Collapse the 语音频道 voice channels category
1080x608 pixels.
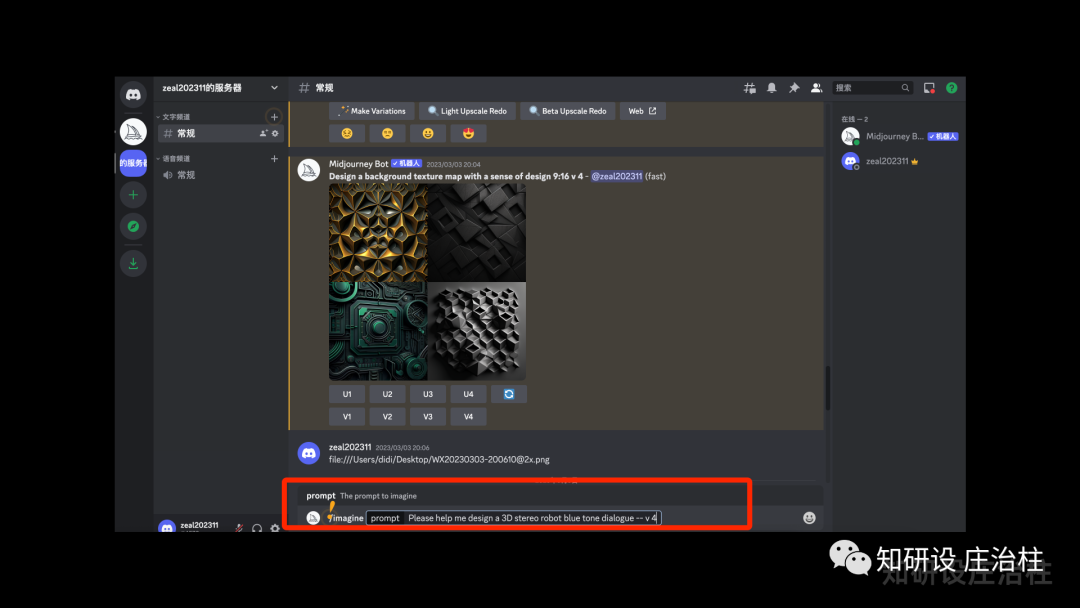[x=174, y=158]
